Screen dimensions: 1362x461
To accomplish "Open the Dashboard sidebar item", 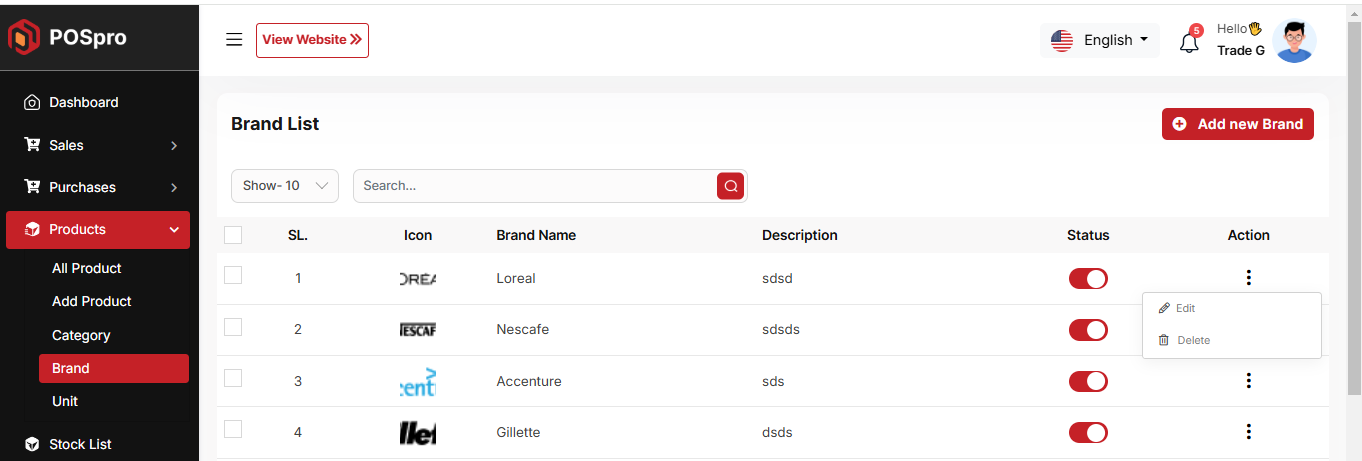I will [x=84, y=102].
